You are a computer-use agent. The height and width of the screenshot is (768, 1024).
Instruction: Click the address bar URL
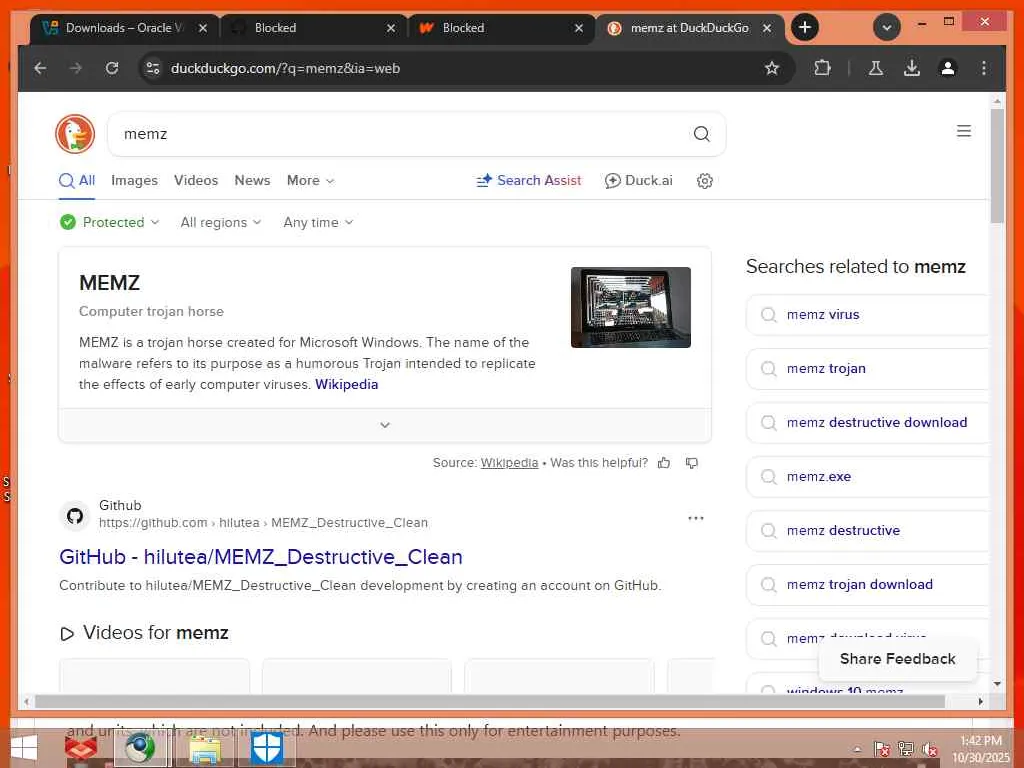click(285, 68)
